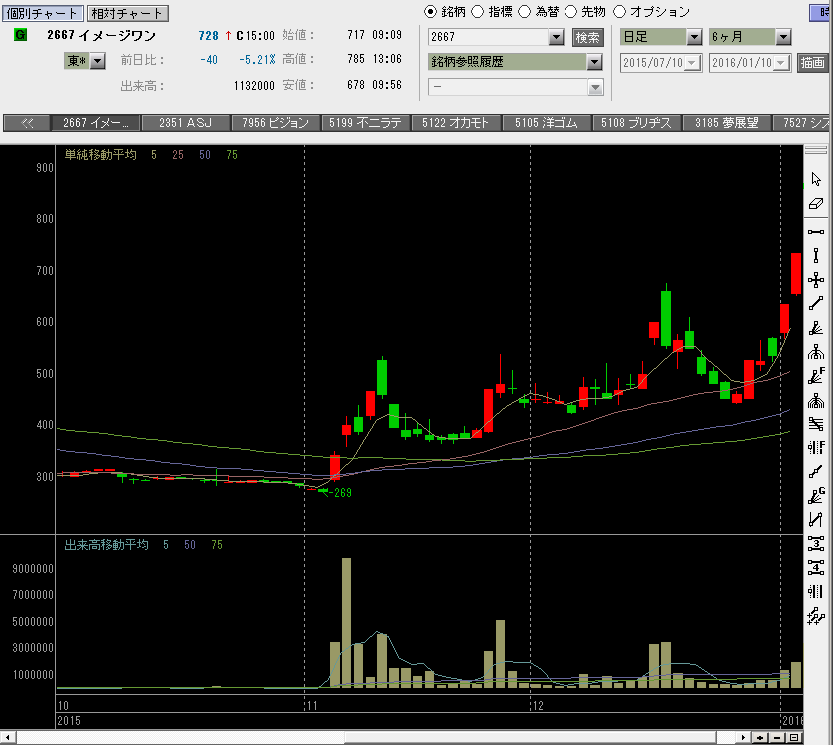Select the 先物 radio button
The image size is (833, 745).
click(571, 12)
